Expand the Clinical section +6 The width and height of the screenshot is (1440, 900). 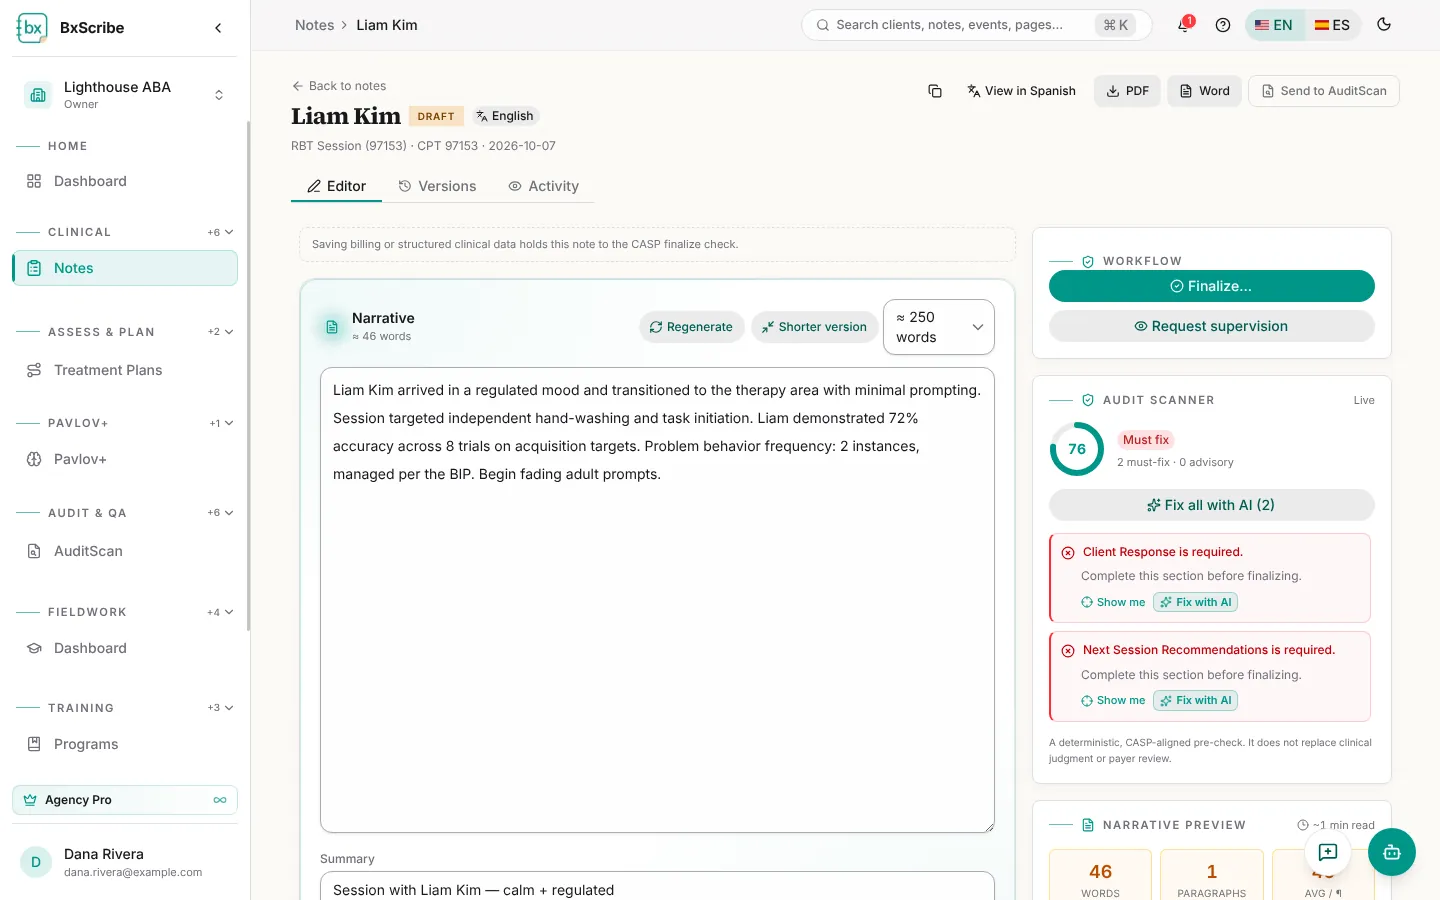tap(220, 232)
